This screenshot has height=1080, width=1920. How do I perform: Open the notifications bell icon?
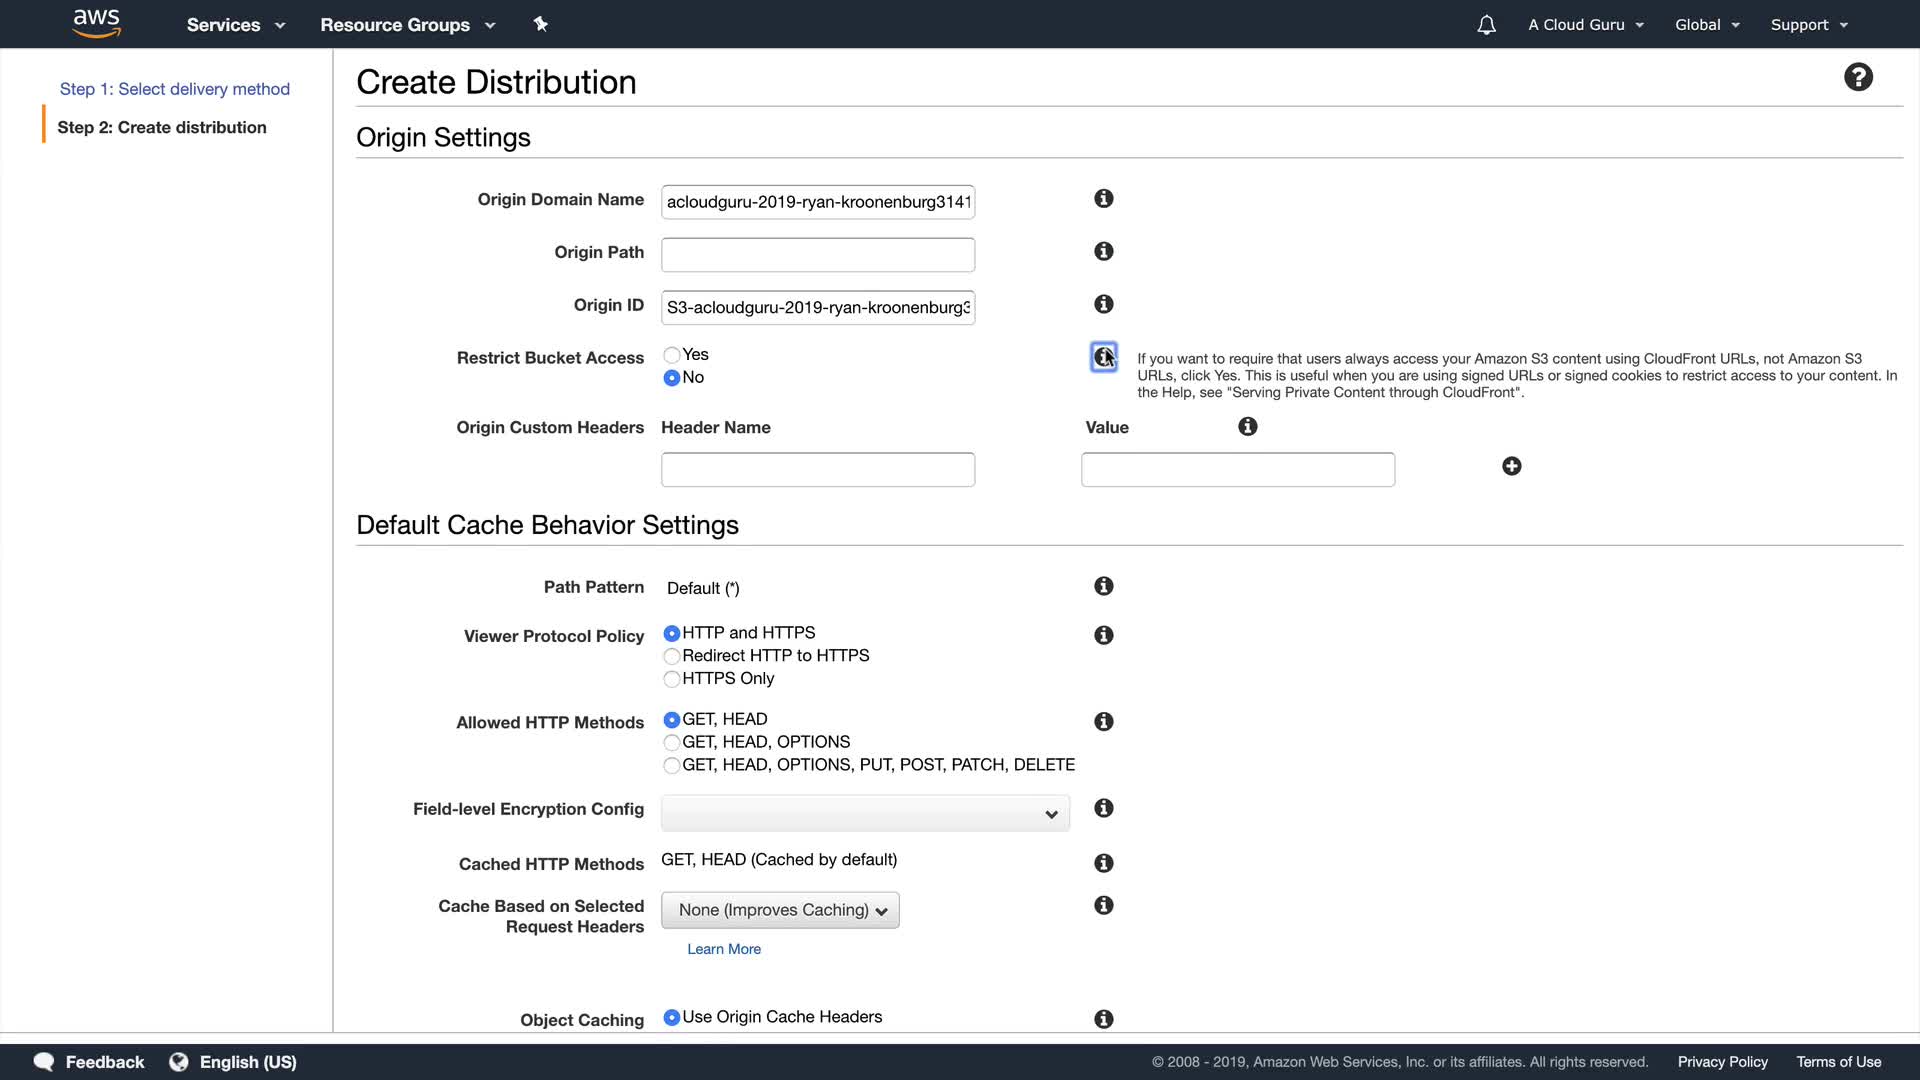tap(1486, 25)
